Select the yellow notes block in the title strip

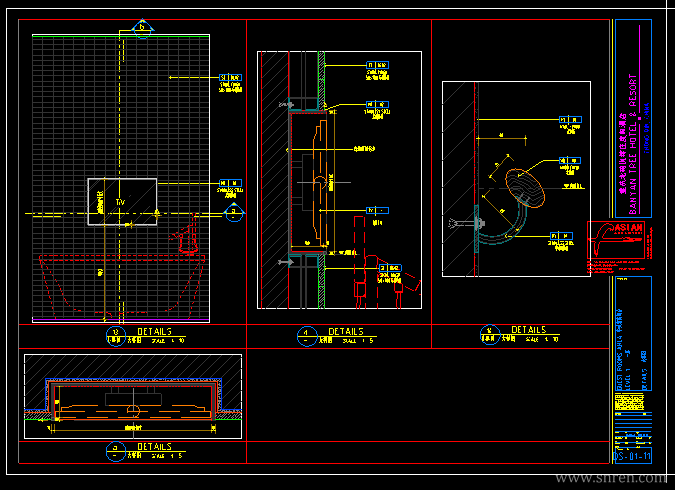[629, 402]
